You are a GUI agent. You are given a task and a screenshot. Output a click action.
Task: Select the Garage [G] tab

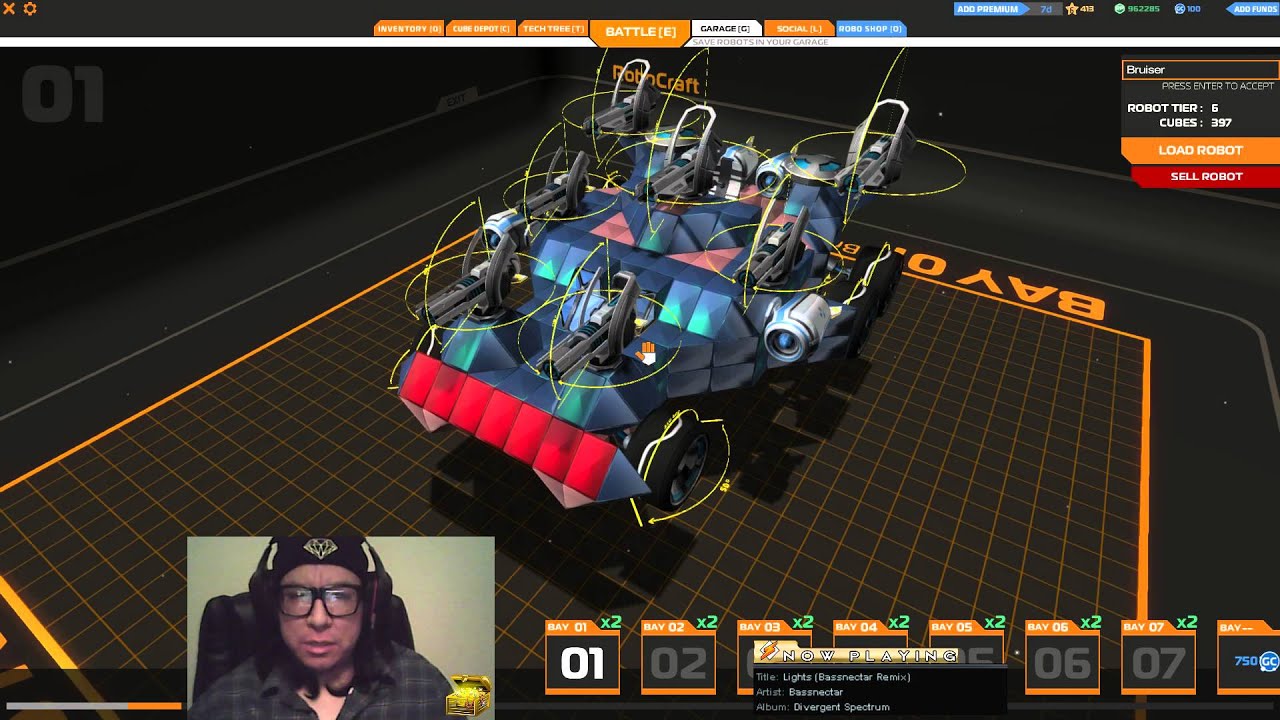pos(725,29)
